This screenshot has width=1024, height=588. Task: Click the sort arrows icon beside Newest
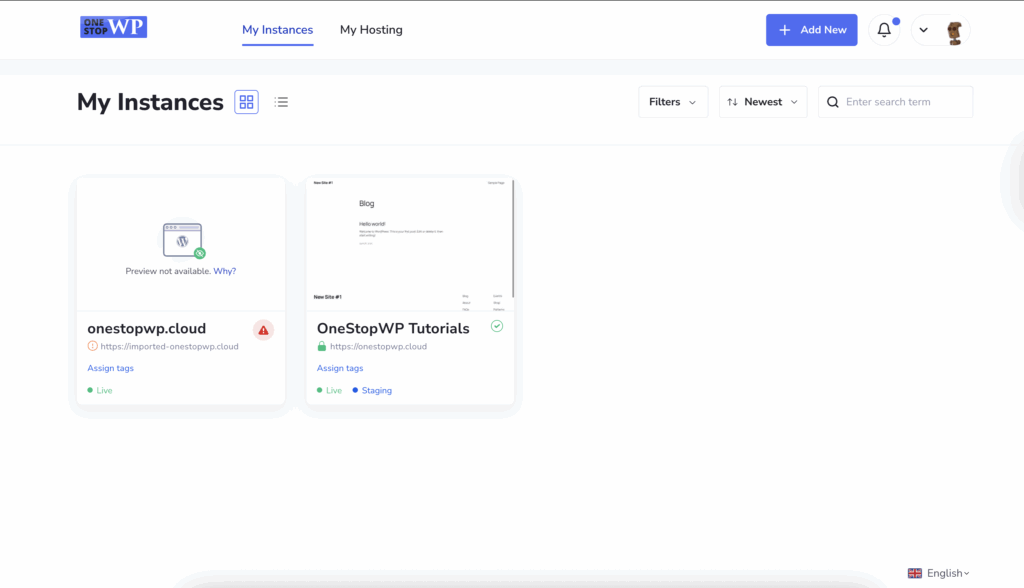click(732, 102)
